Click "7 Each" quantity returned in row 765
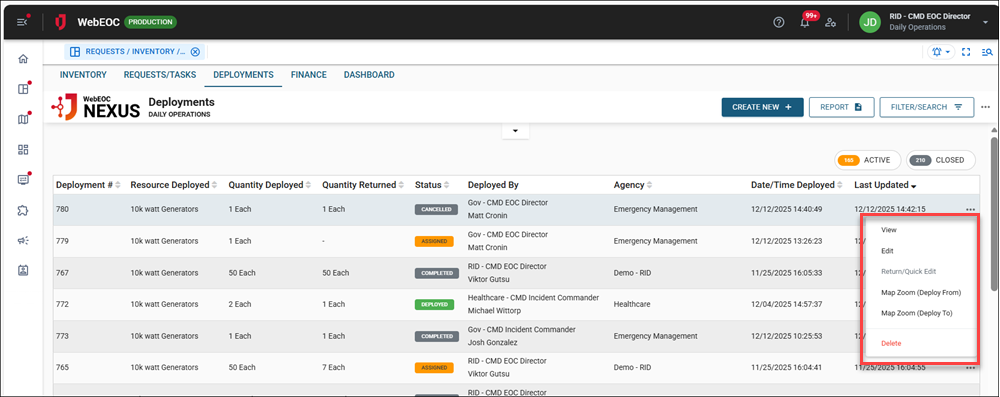Image resolution: width=1000 pixels, height=397 pixels. click(334, 368)
